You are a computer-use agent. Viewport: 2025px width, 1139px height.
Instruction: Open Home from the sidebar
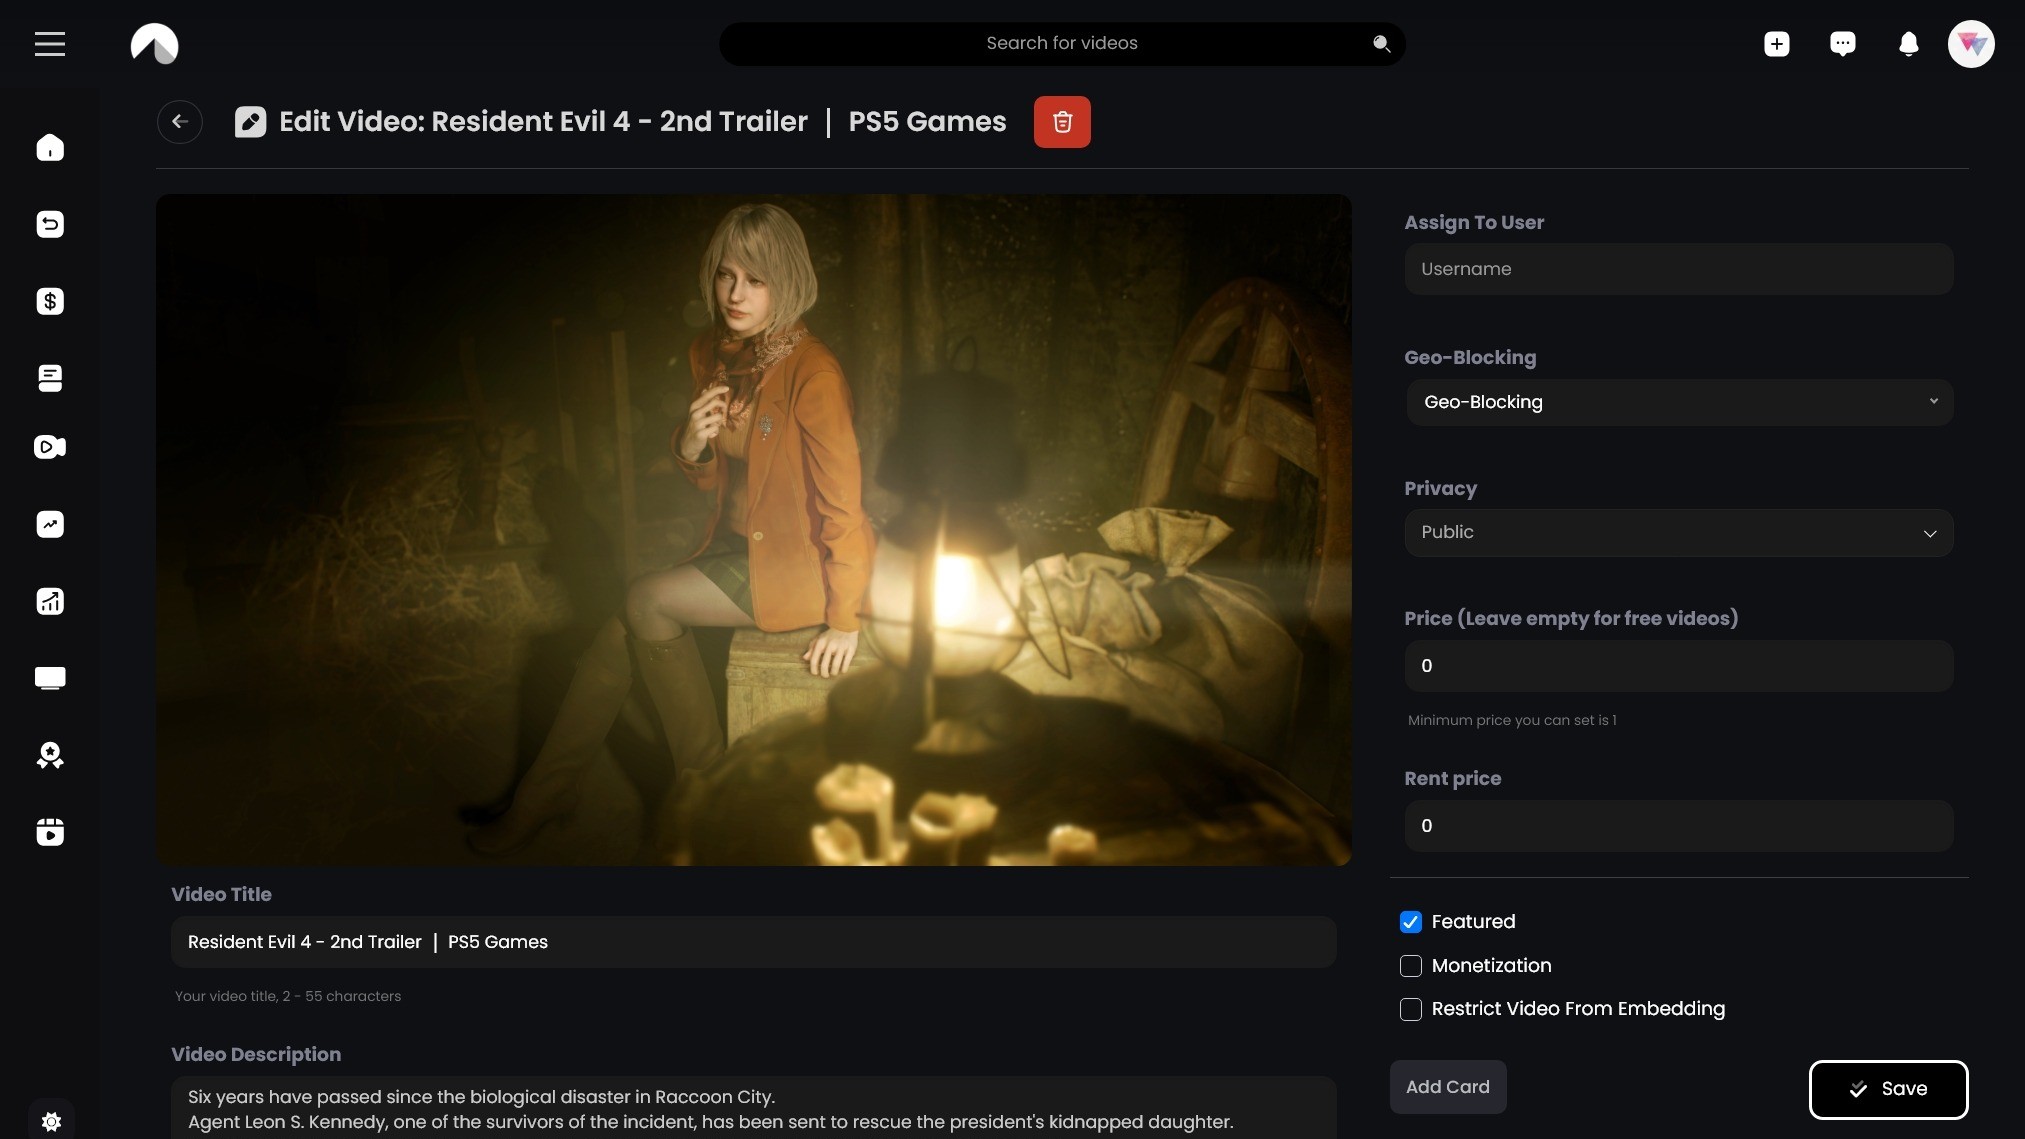coord(50,148)
